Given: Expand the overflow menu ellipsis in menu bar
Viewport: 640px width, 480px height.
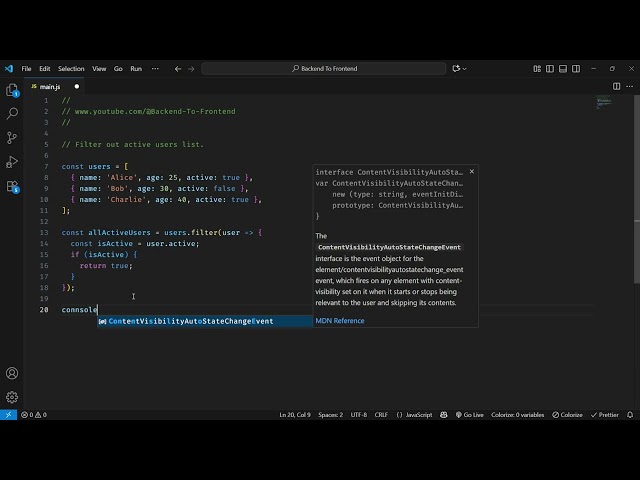Looking at the screenshot, I should [x=155, y=69].
